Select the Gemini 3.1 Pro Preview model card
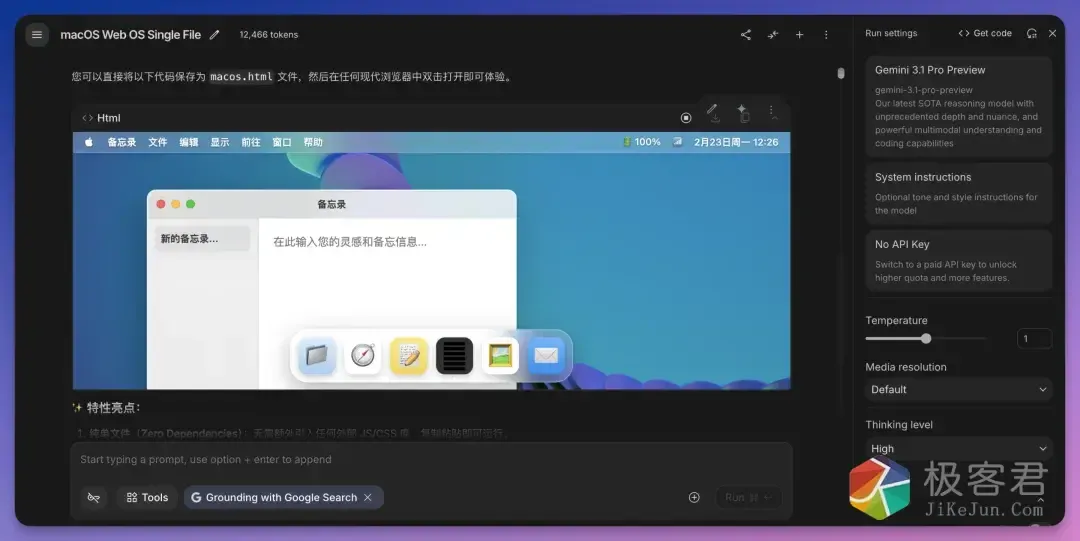Image resolution: width=1080 pixels, height=541 pixels. coord(959,106)
